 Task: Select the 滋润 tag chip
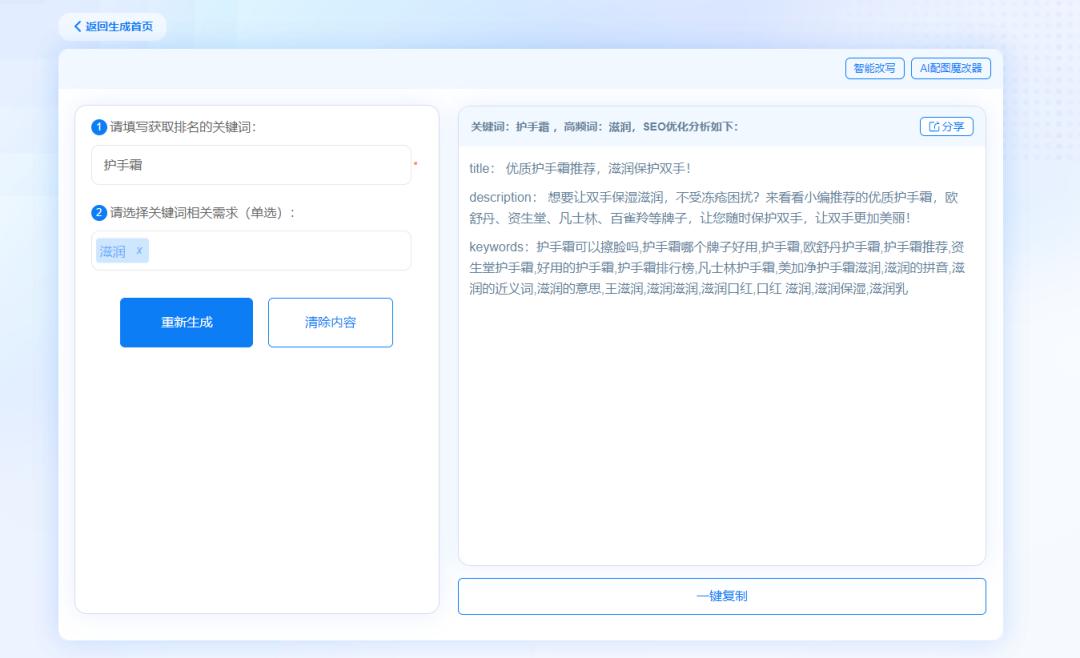113,249
